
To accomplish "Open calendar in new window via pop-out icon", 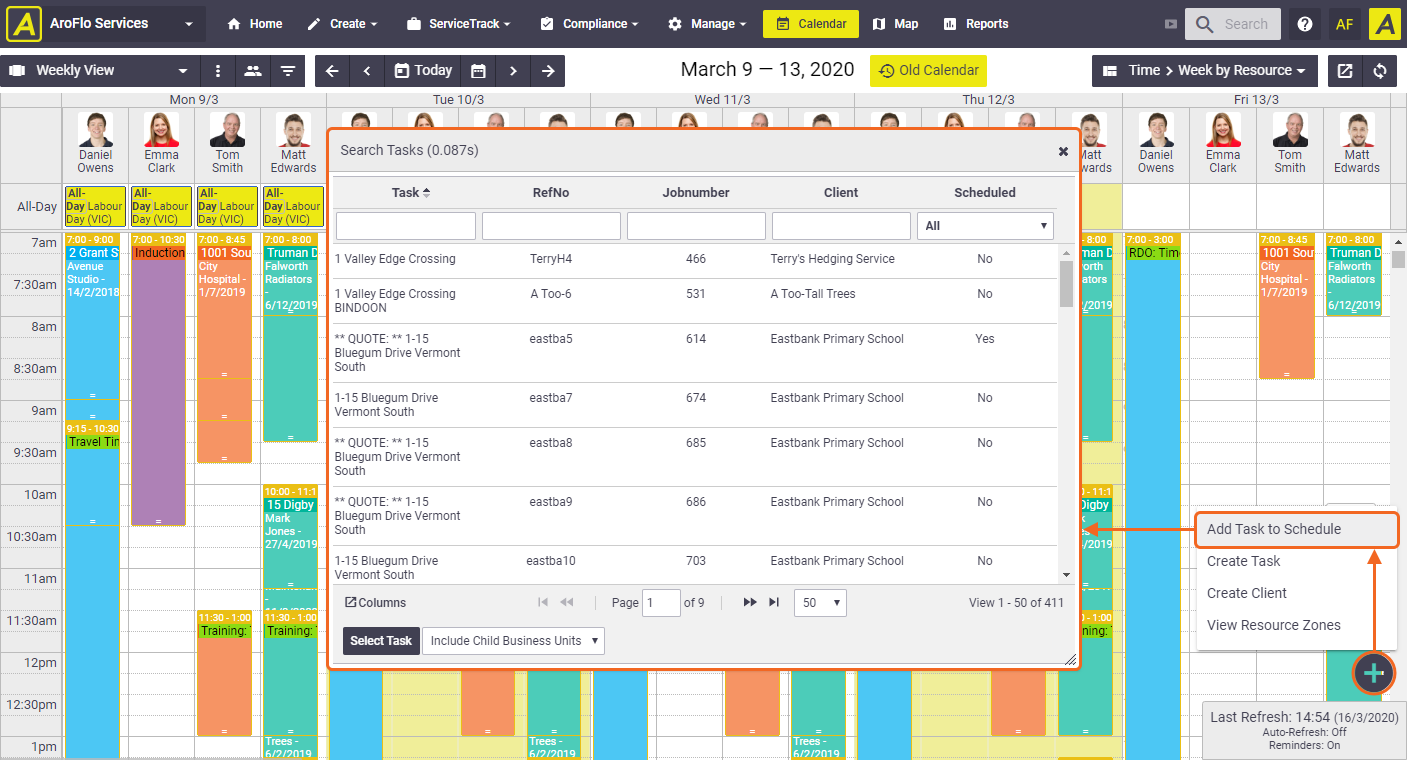I will [x=1345, y=71].
